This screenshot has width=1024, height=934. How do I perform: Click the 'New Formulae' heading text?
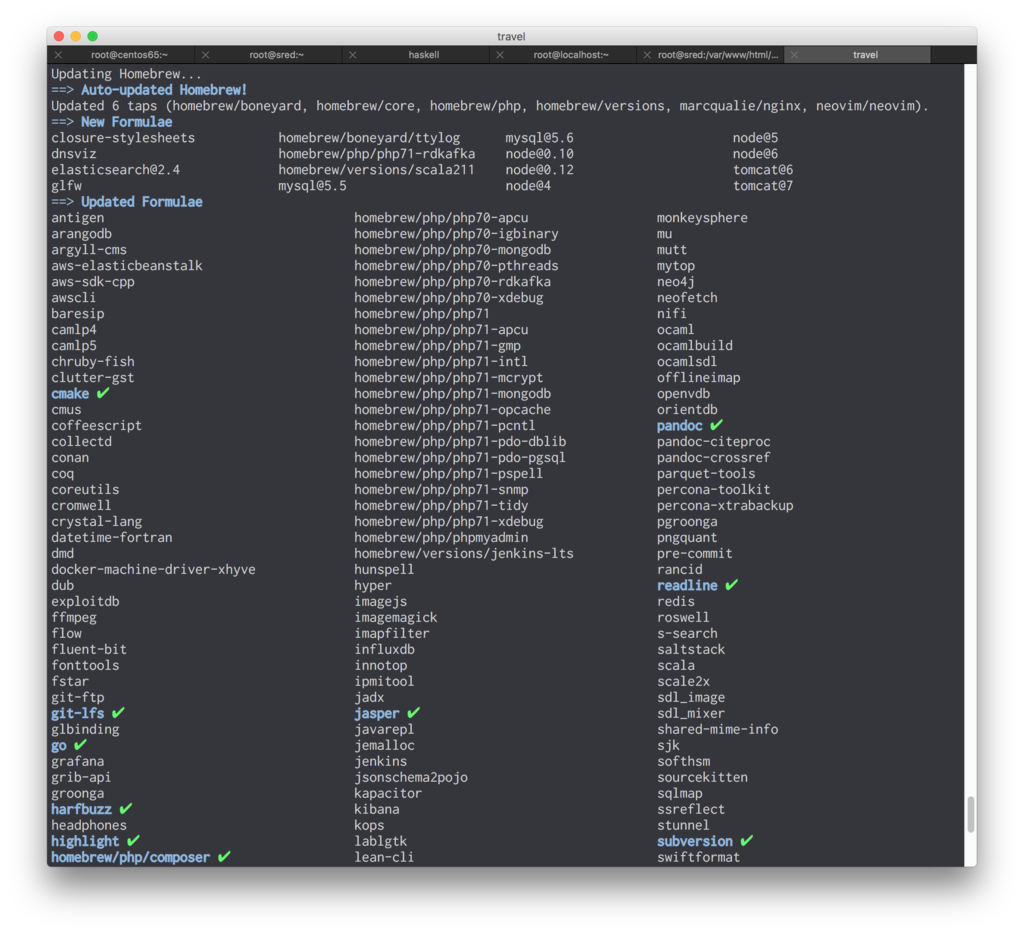click(x=127, y=121)
